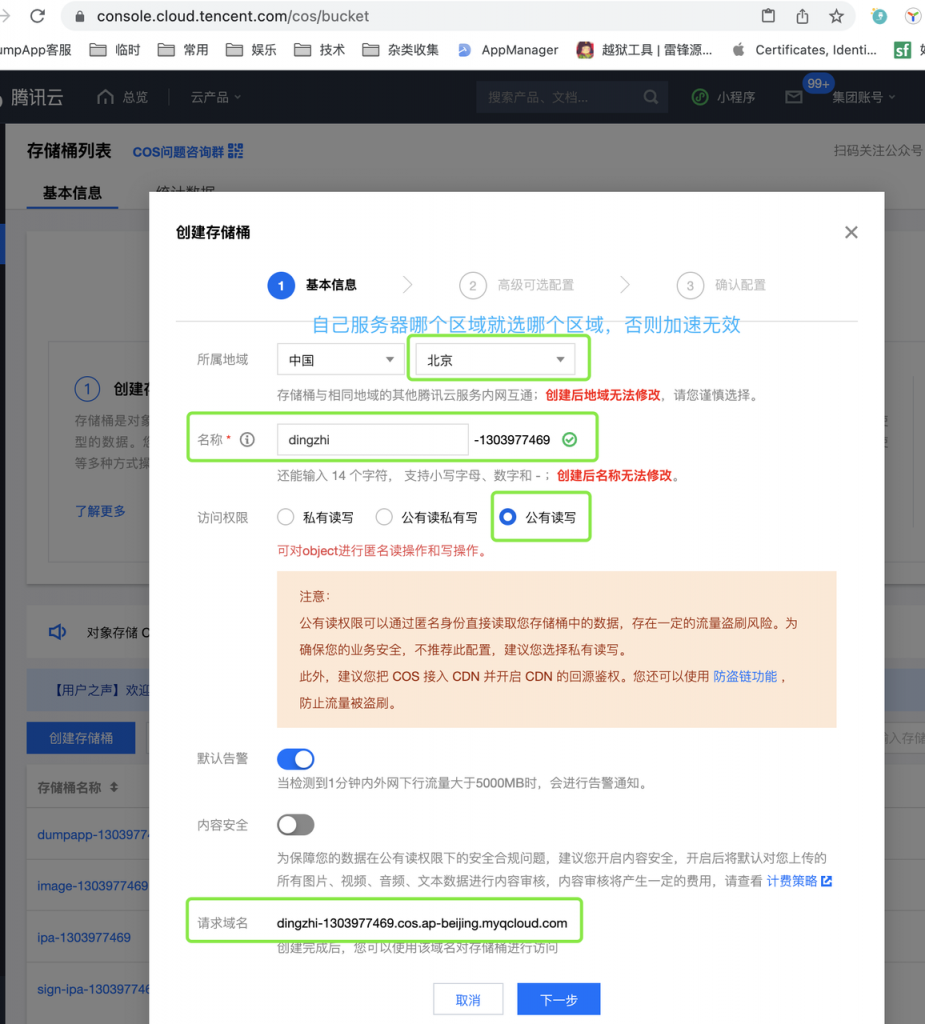Click the 请求域名 text dingzhi-1303977469.cos.ap-beijing.myqcloud.com

[x=422, y=923]
